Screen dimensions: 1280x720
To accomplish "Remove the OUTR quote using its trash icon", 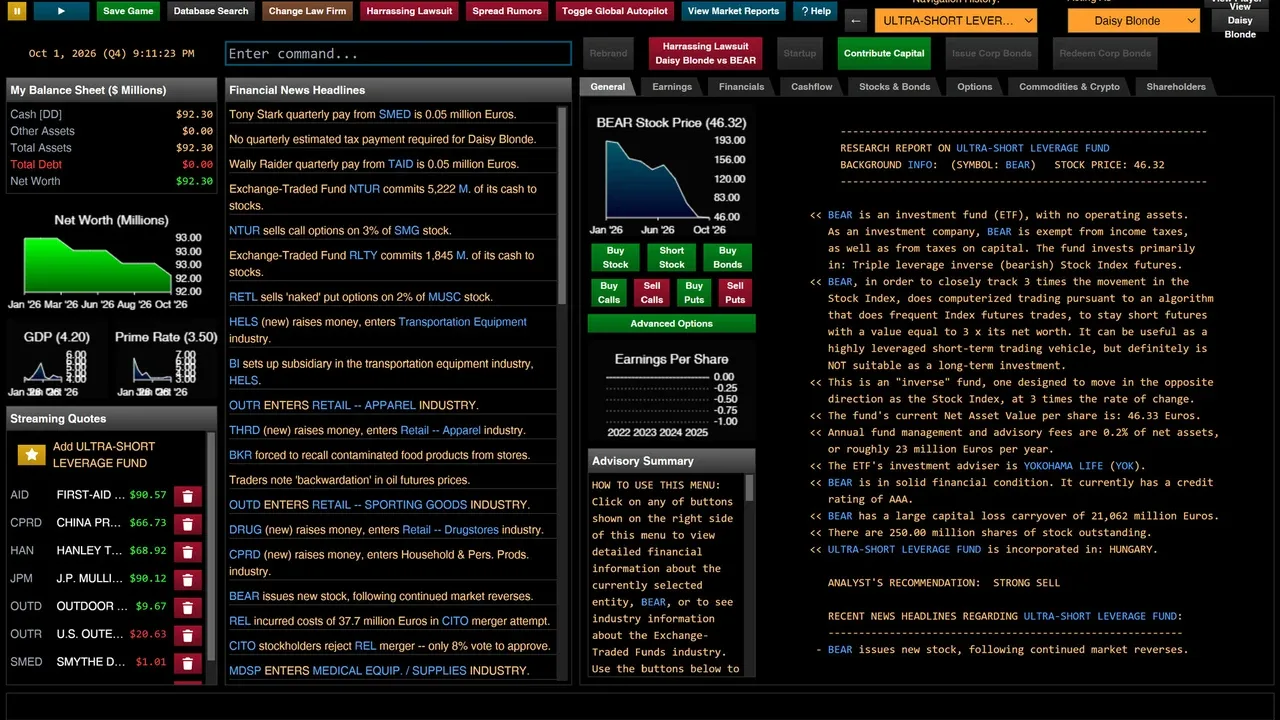I will tap(188, 635).
